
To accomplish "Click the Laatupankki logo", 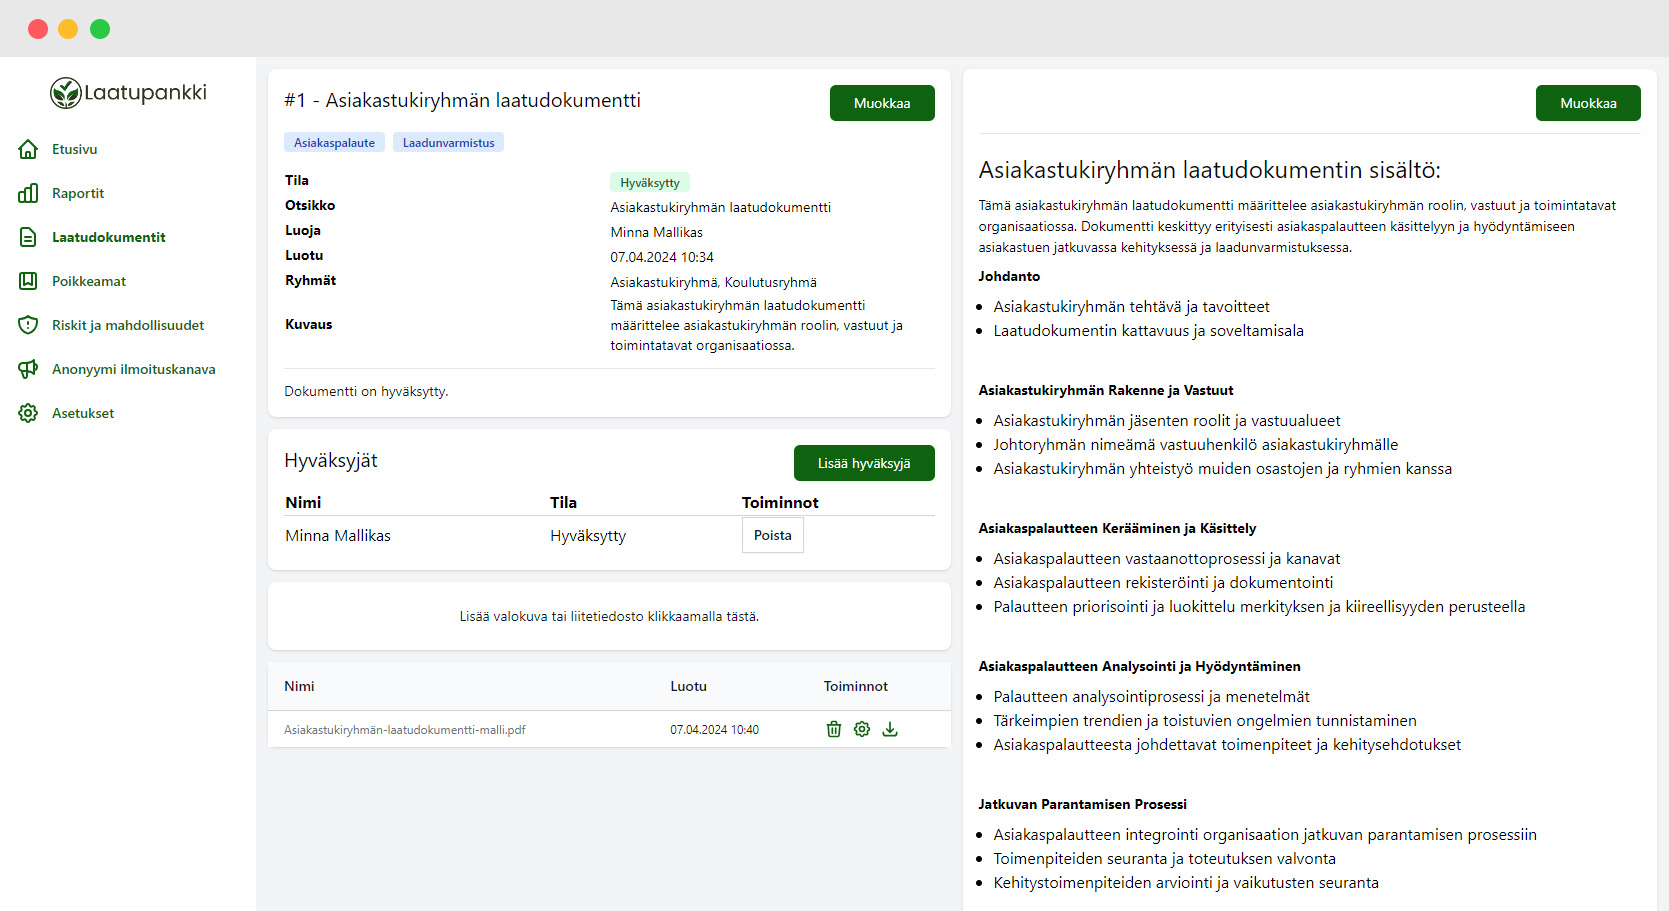I will coord(128,92).
